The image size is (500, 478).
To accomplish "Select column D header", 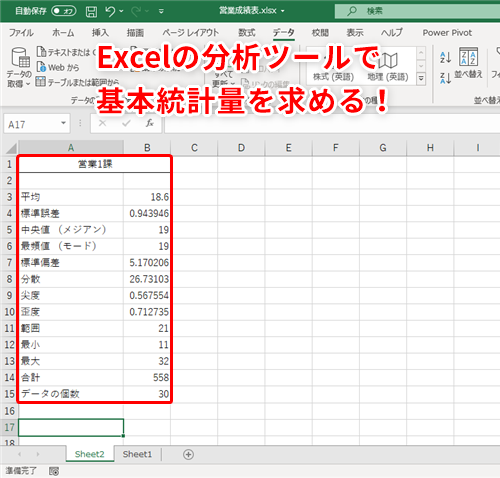I will [241, 148].
